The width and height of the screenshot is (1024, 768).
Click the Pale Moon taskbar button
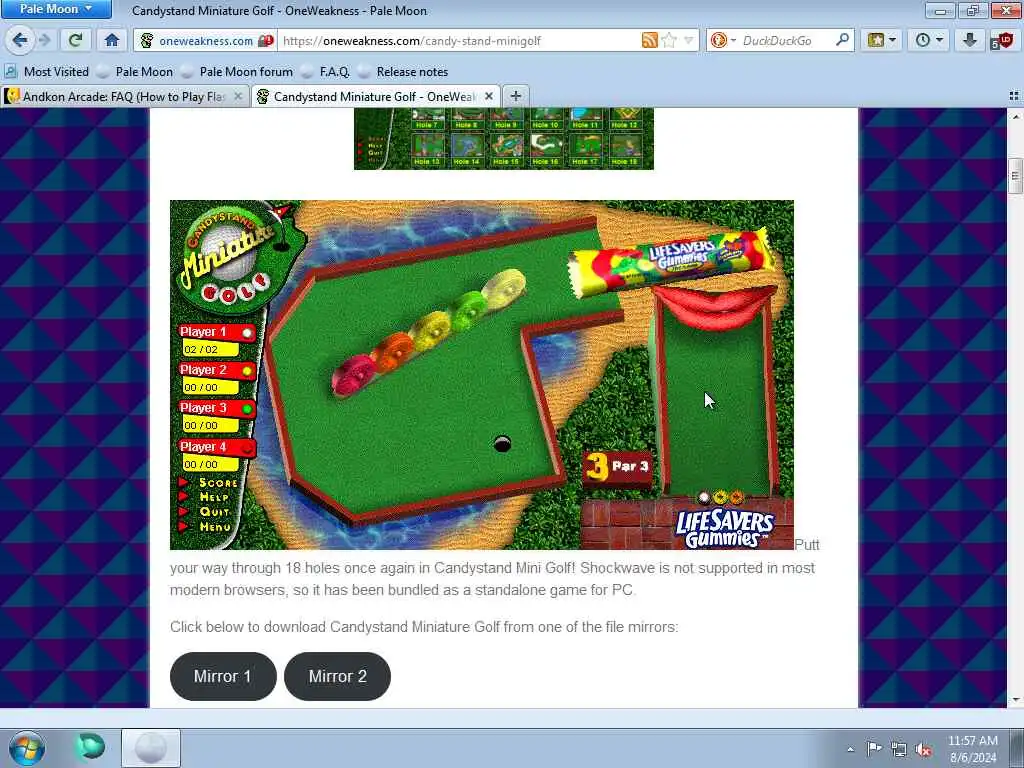coord(151,748)
